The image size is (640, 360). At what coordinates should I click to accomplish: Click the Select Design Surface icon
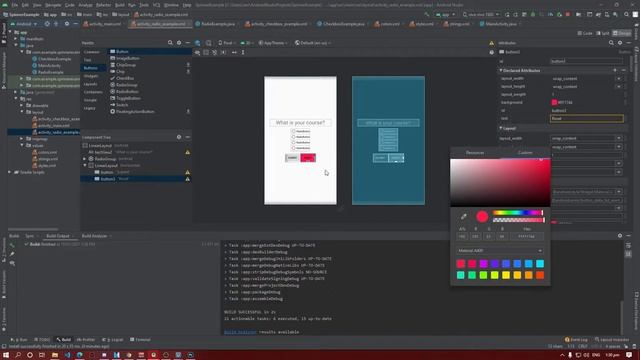click(198, 43)
